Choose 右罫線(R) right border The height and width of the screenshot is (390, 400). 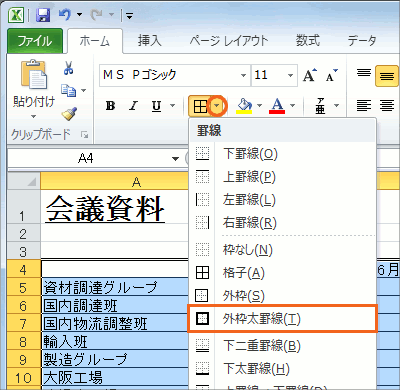(x=283, y=222)
